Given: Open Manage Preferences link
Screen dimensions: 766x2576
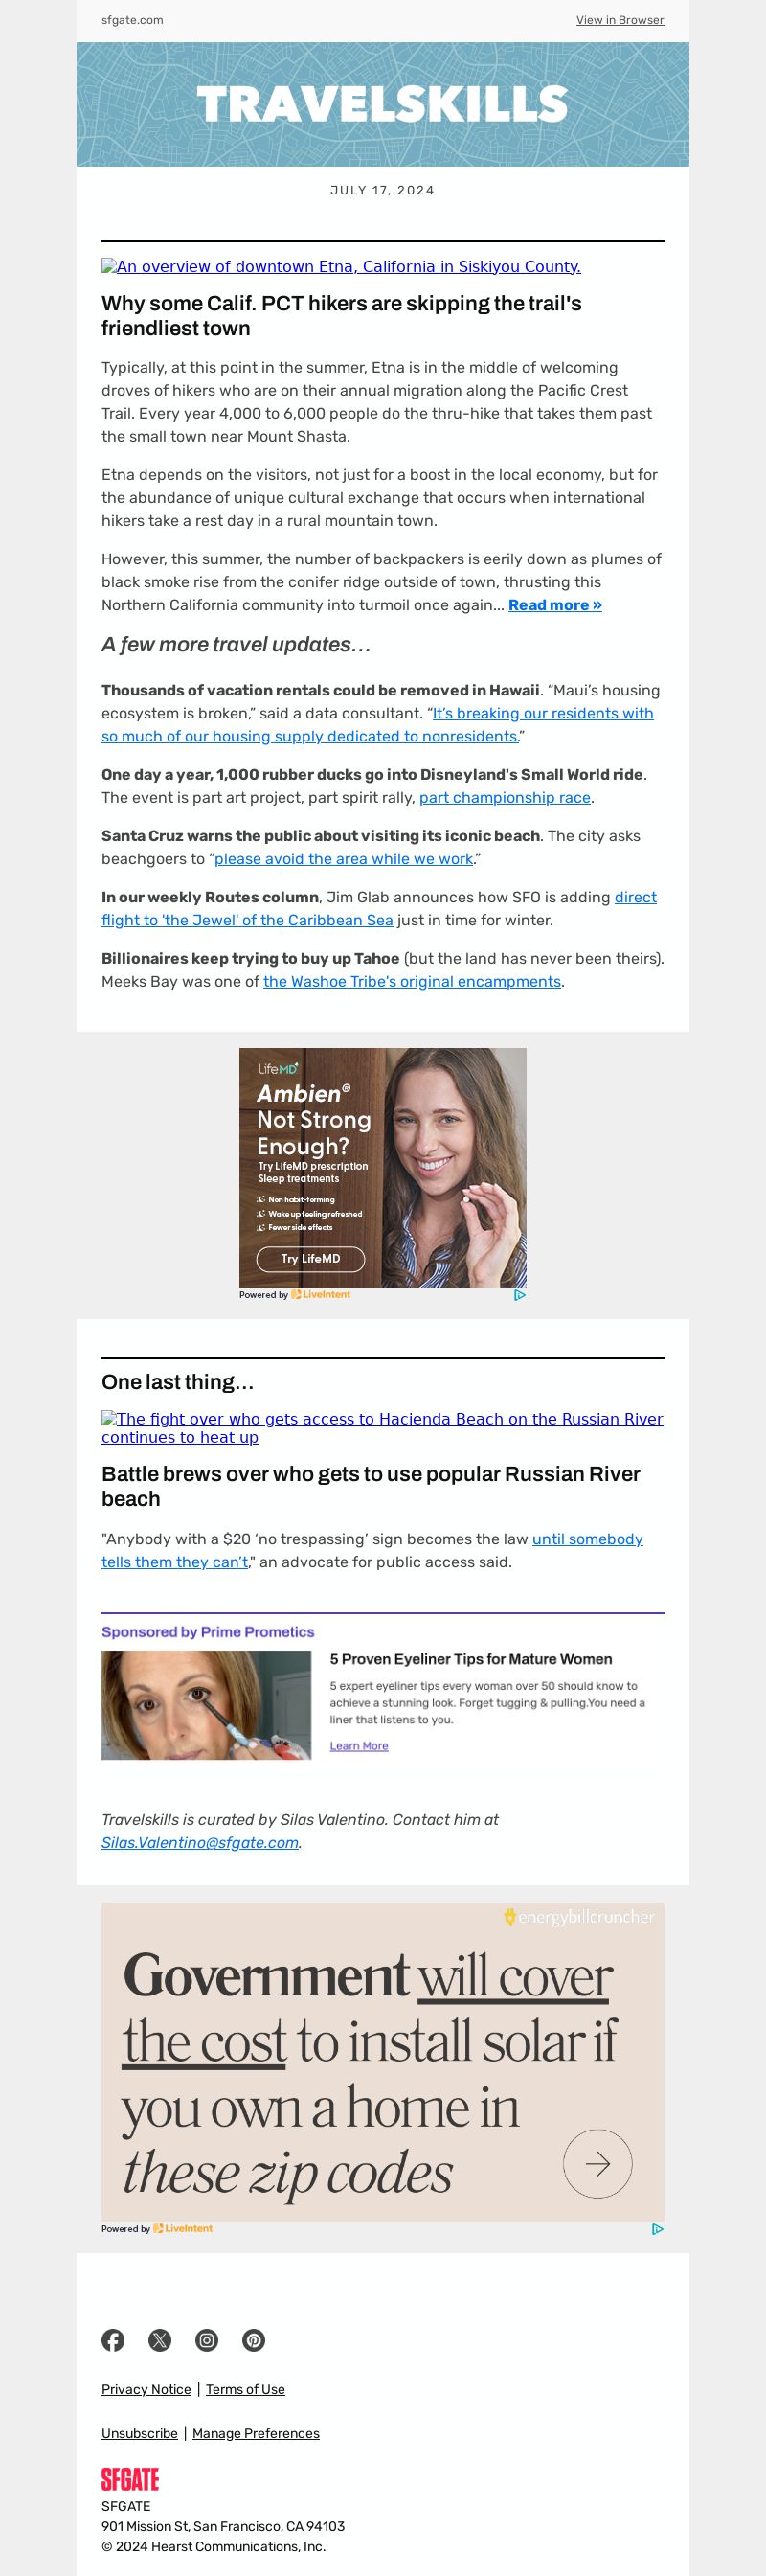Looking at the screenshot, I should [x=256, y=2433].
